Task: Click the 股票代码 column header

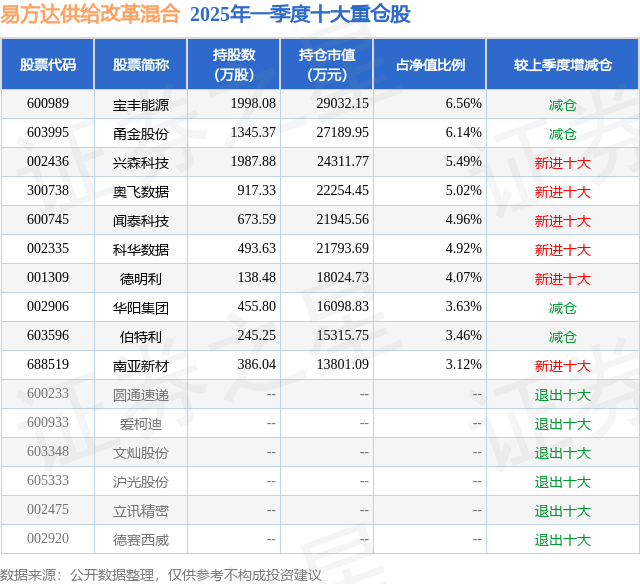Action: (x=48, y=64)
